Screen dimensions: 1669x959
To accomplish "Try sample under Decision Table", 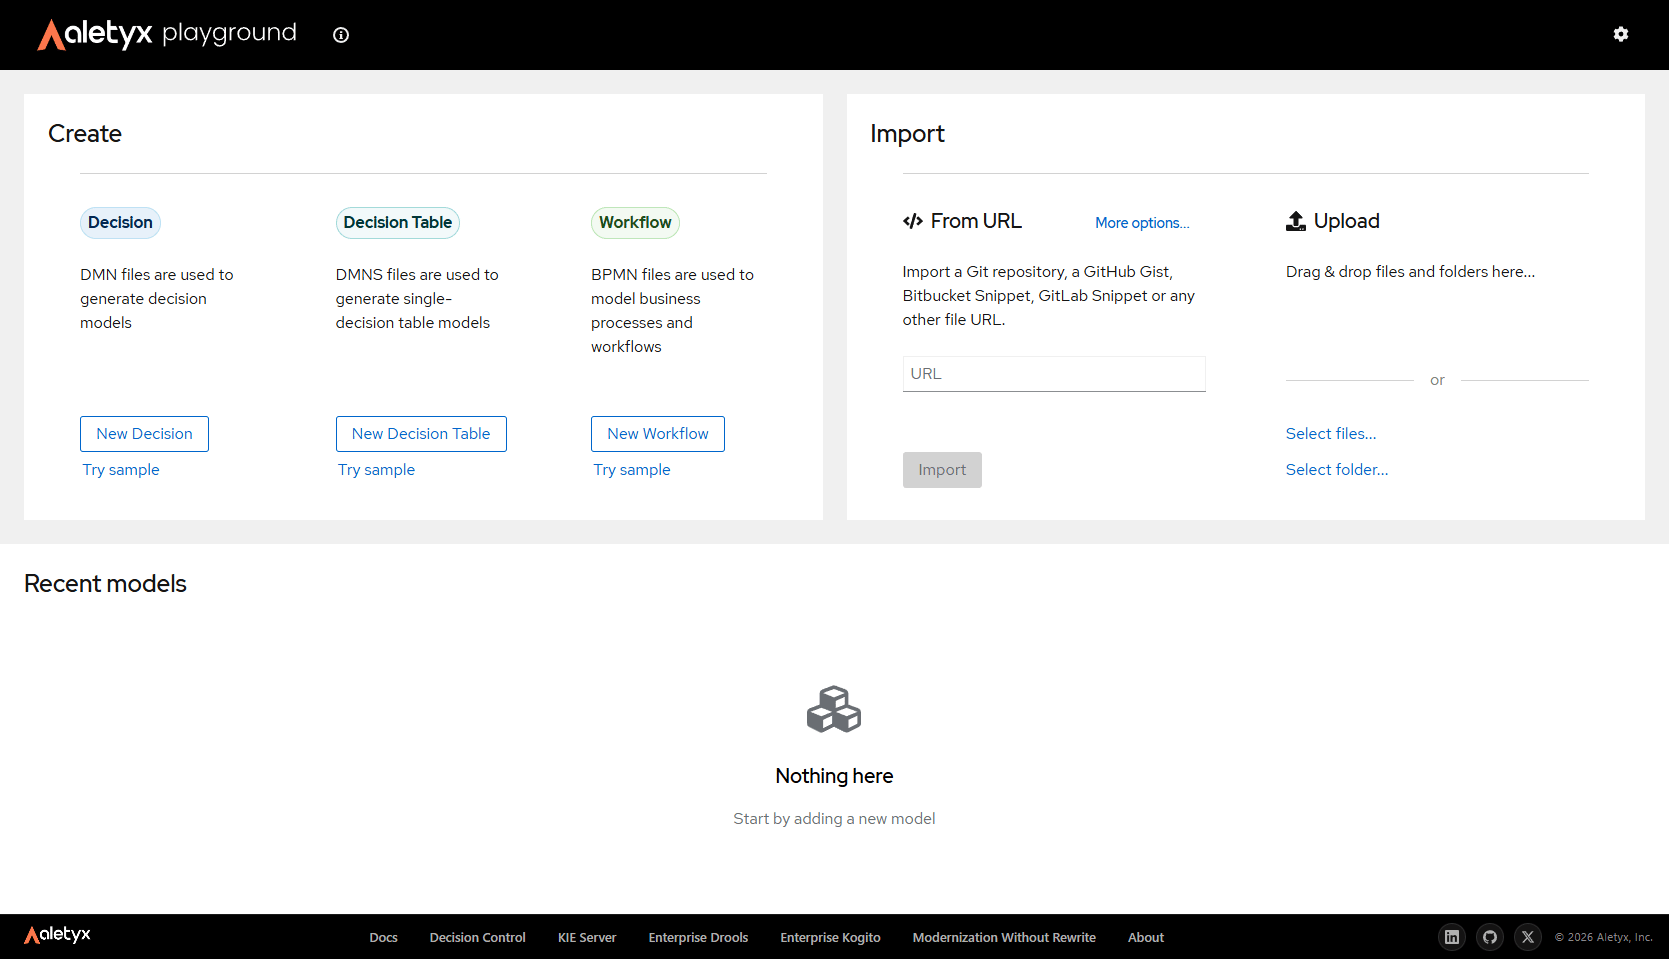I will [376, 470].
